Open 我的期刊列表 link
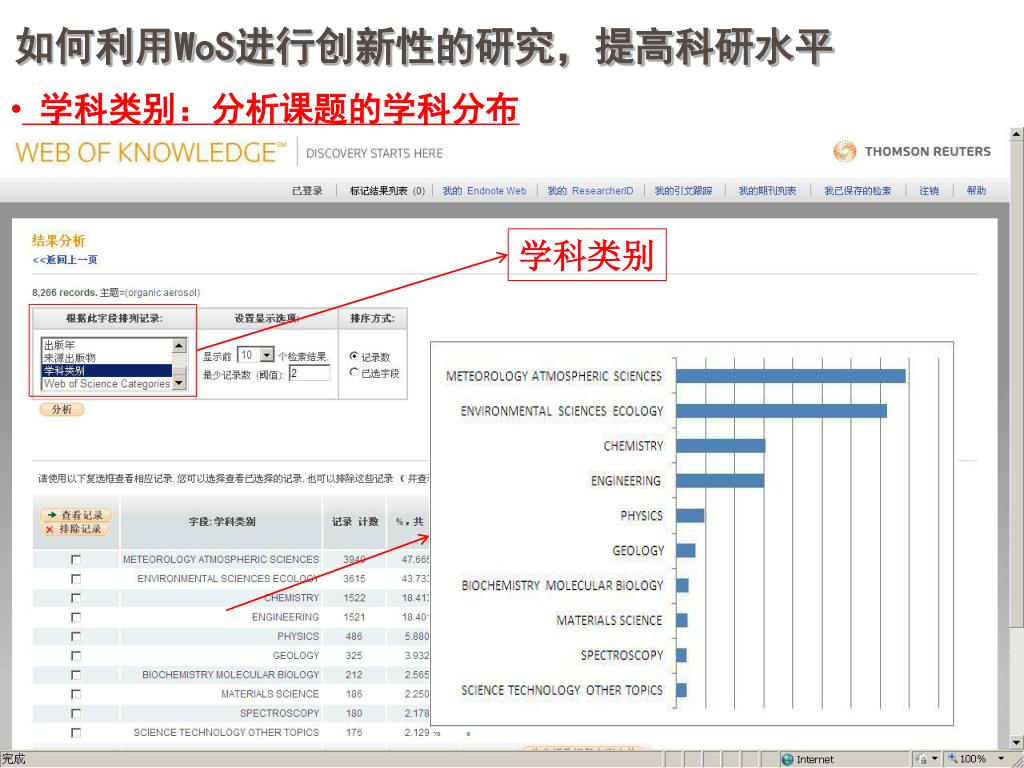 coord(767,191)
